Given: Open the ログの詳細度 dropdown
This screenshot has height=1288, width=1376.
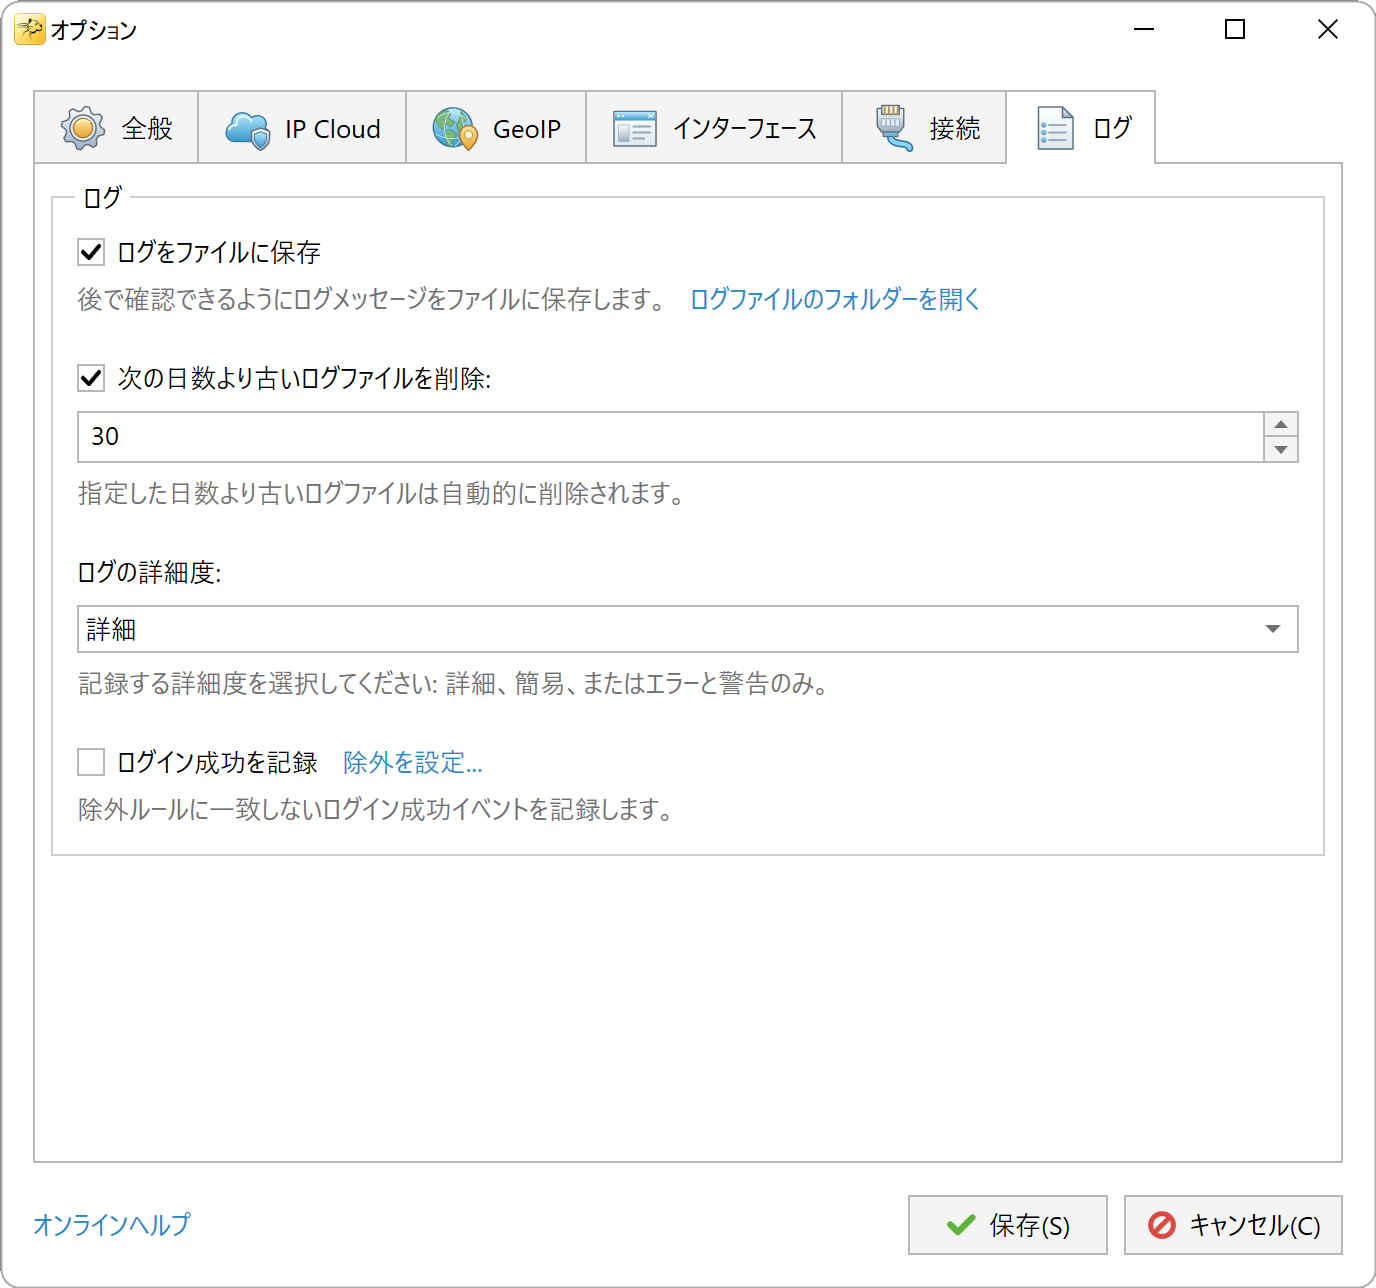Looking at the screenshot, I should [688, 629].
